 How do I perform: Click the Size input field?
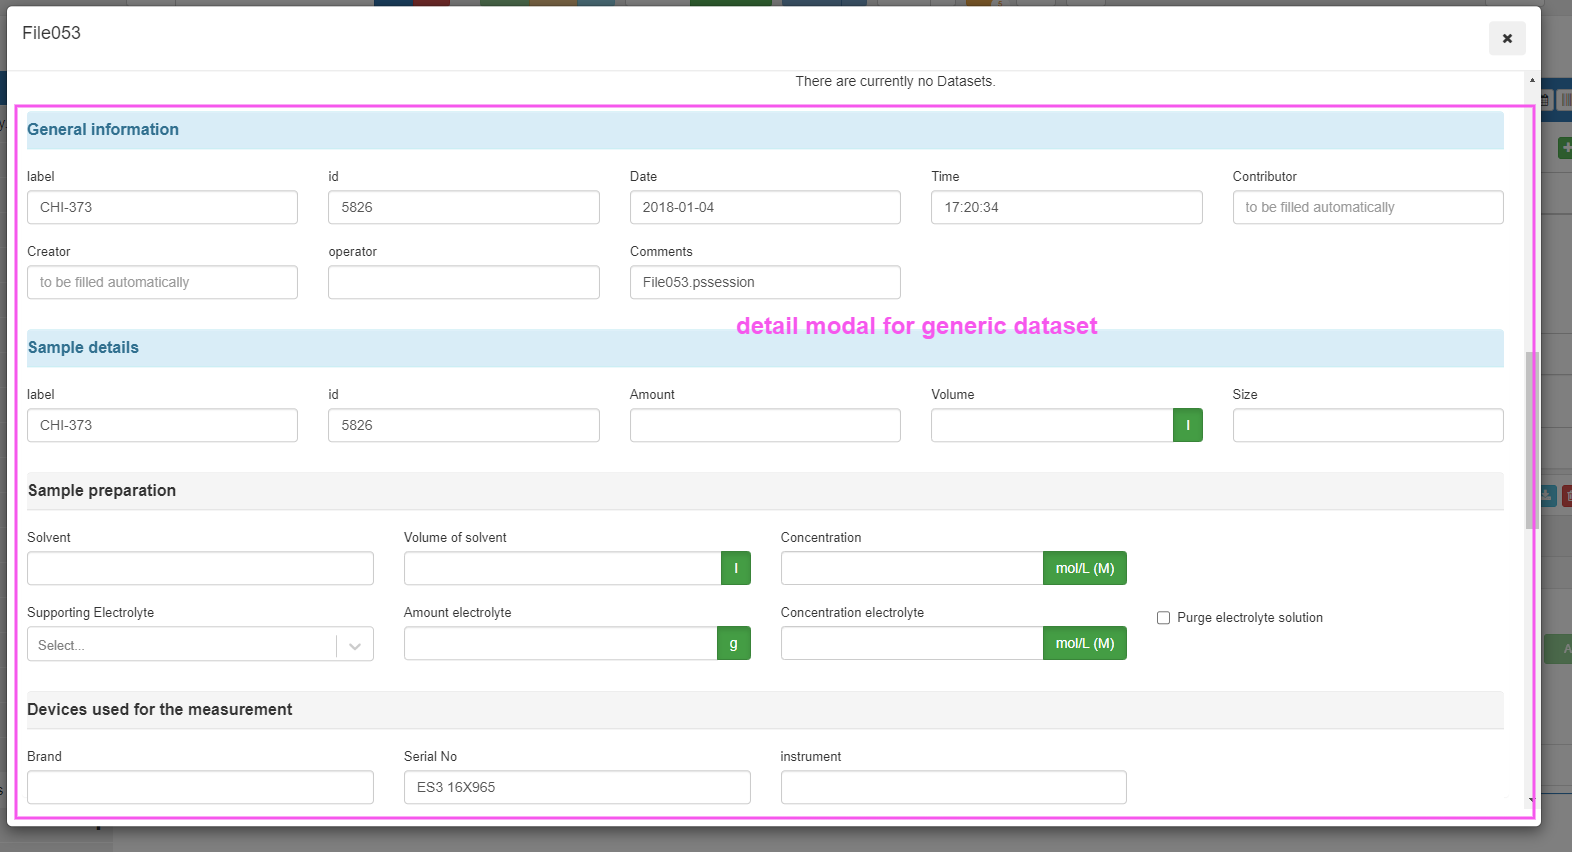point(1367,425)
